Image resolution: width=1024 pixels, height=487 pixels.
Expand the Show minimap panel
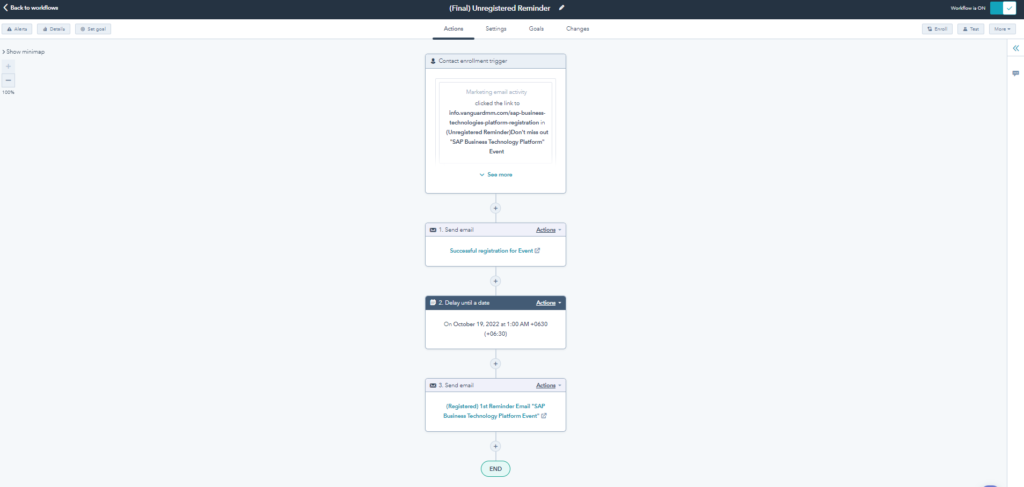point(24,51)
